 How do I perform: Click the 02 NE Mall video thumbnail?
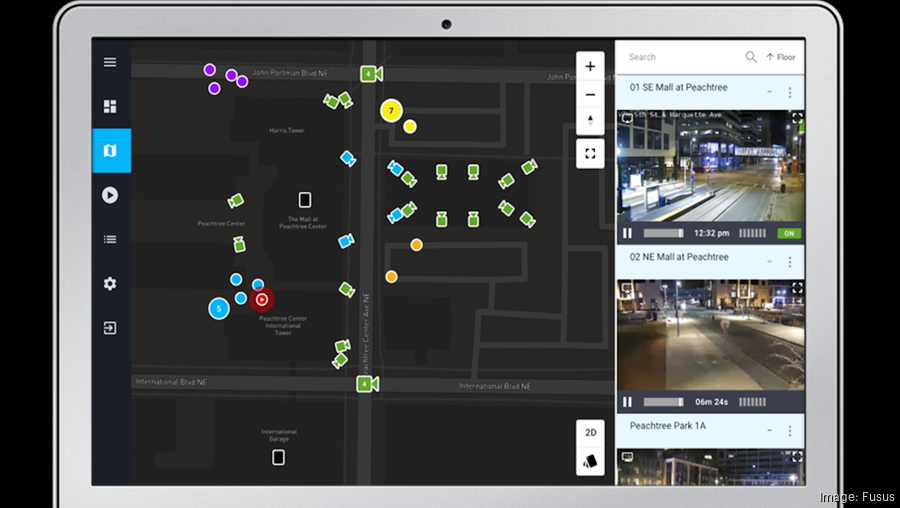[711, 335]
